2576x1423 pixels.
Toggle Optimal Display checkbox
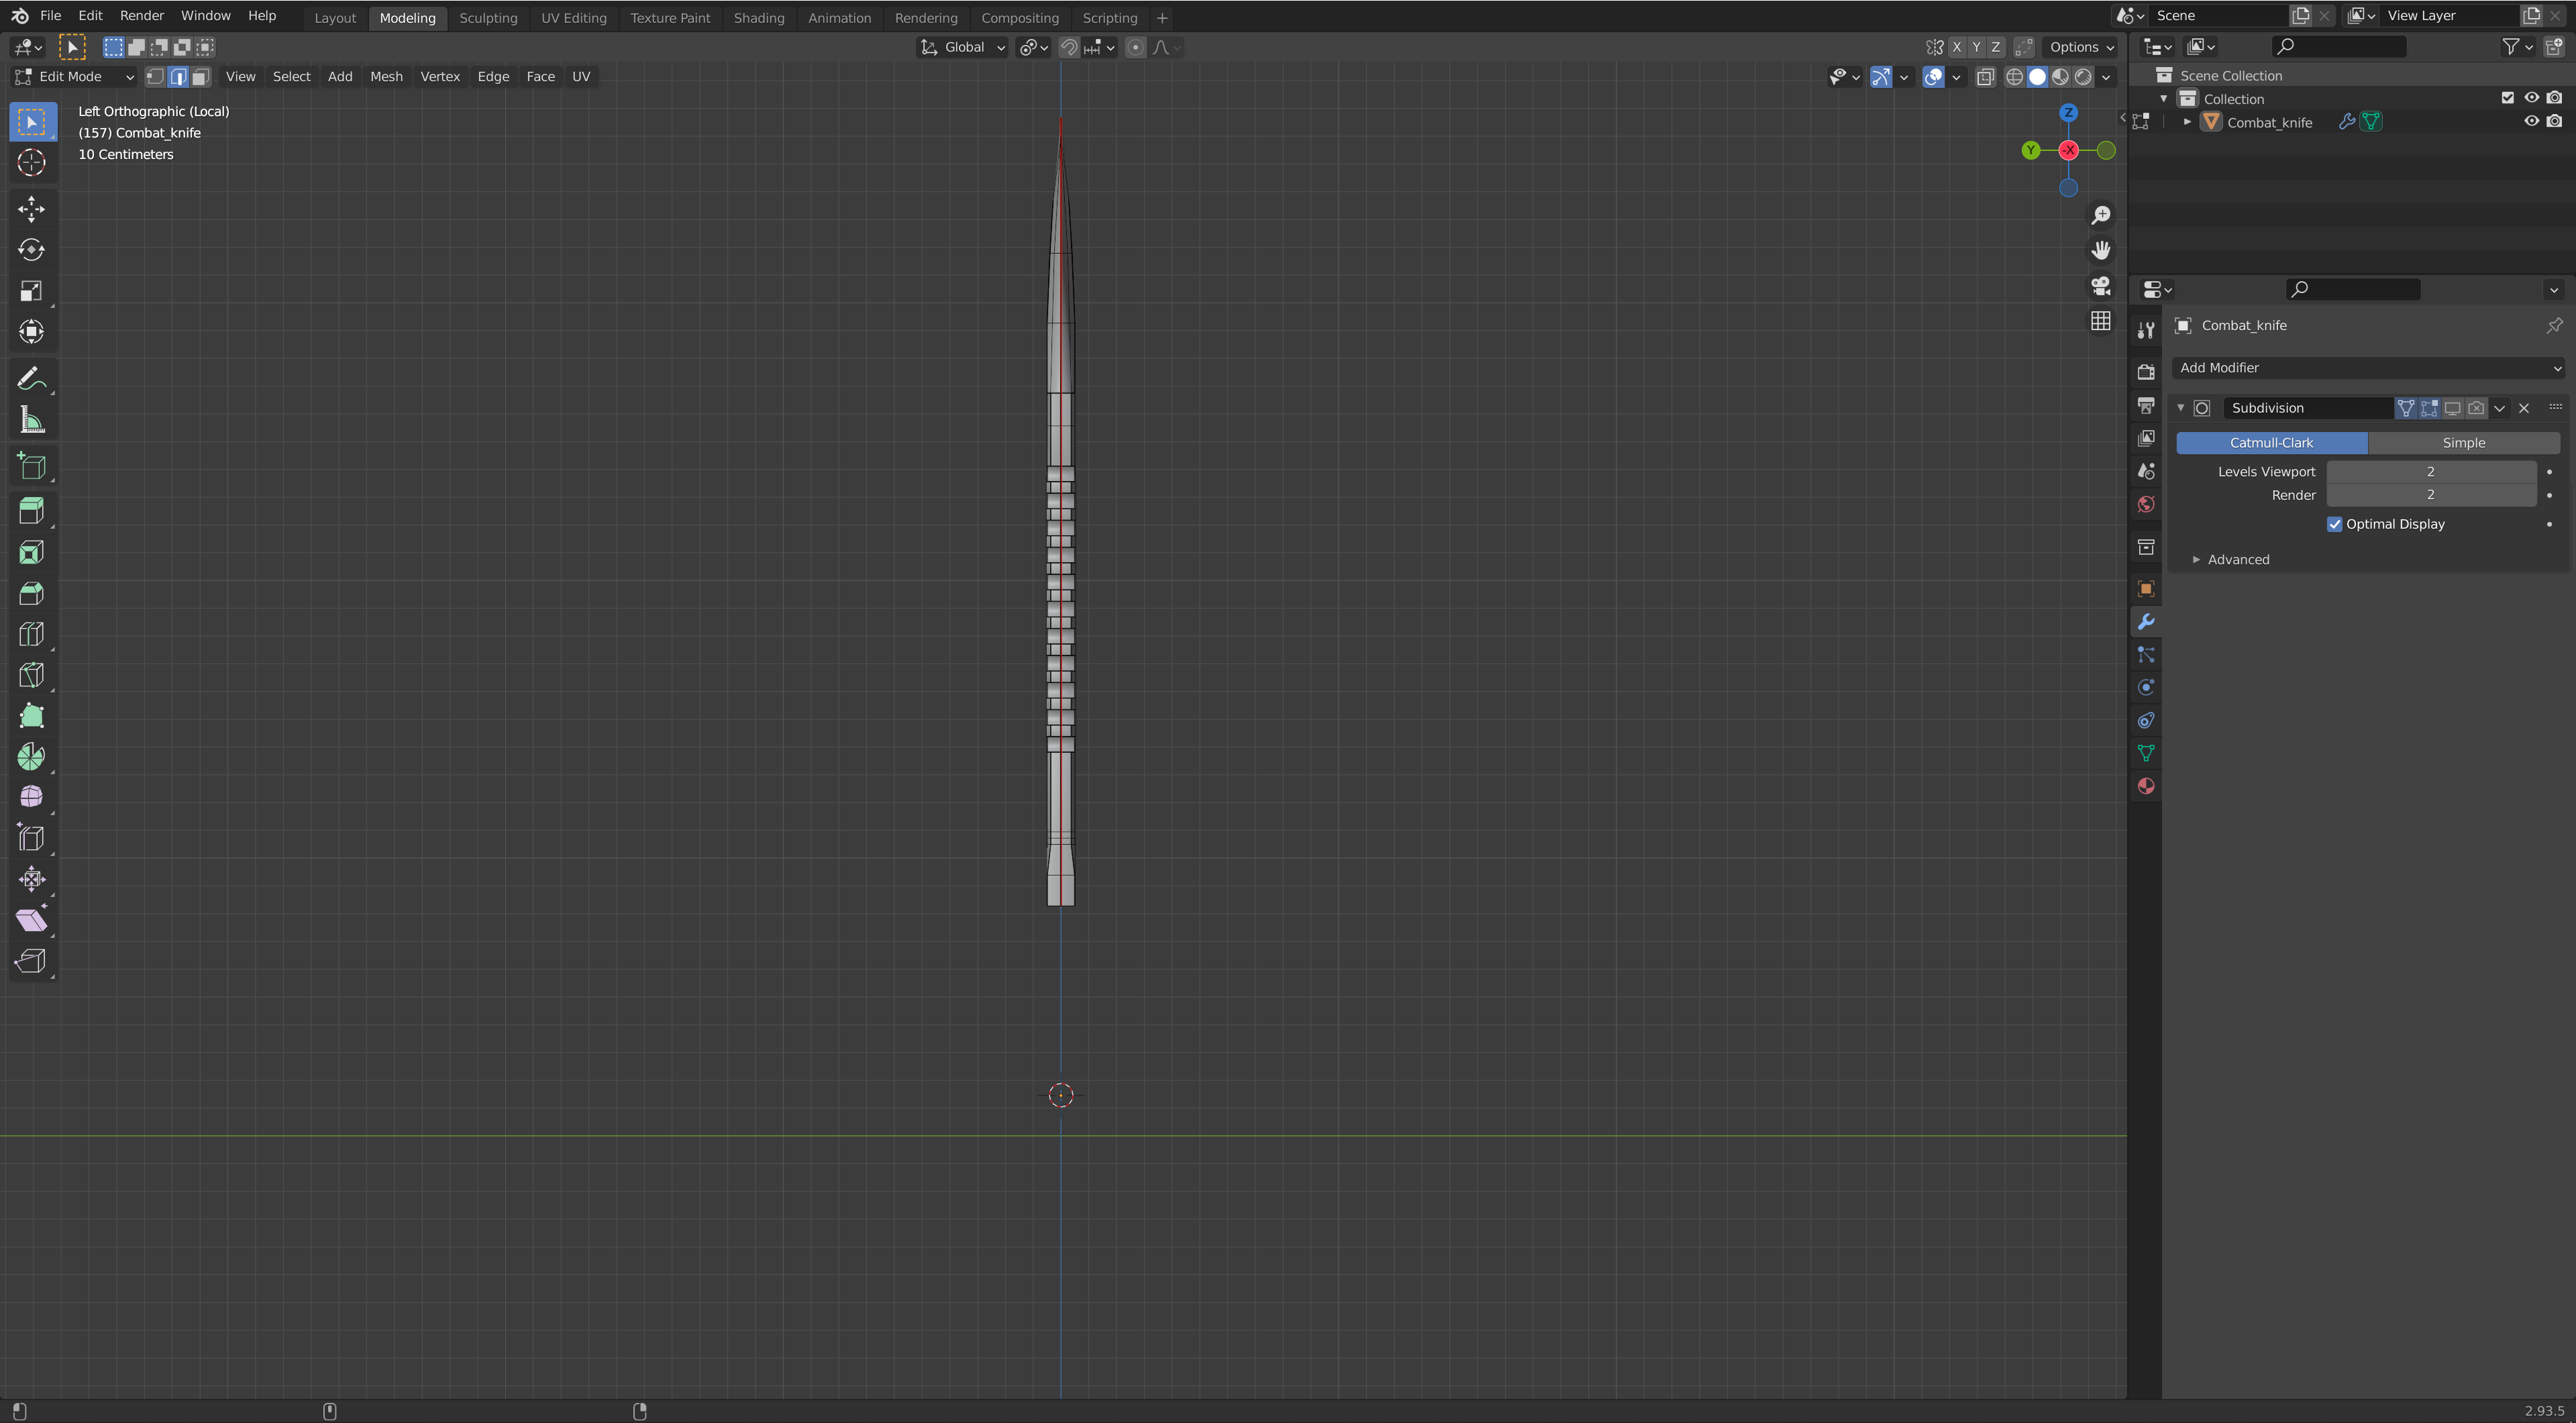(x=2335, y=524)
